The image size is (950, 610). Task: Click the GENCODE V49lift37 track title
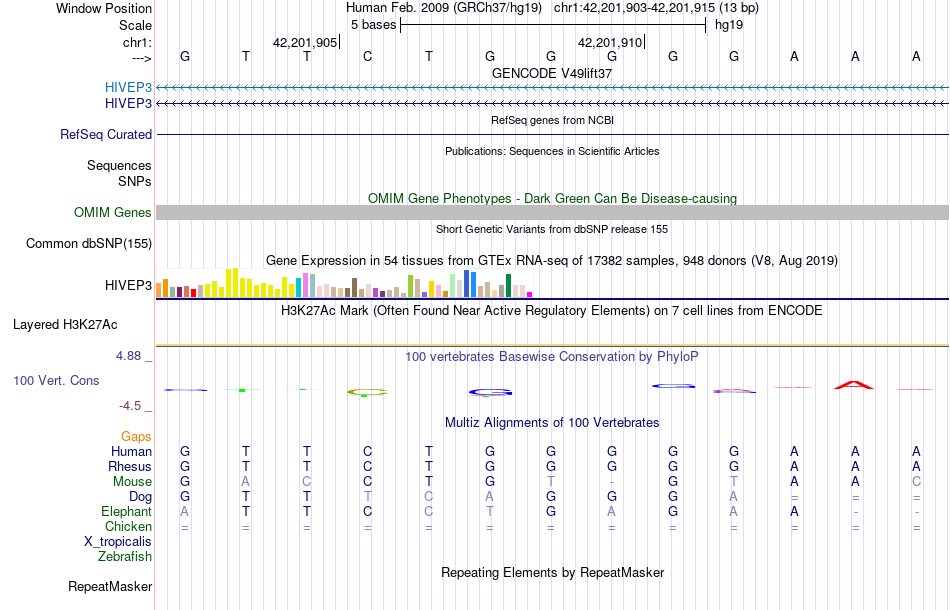click(x=552, y=73)
